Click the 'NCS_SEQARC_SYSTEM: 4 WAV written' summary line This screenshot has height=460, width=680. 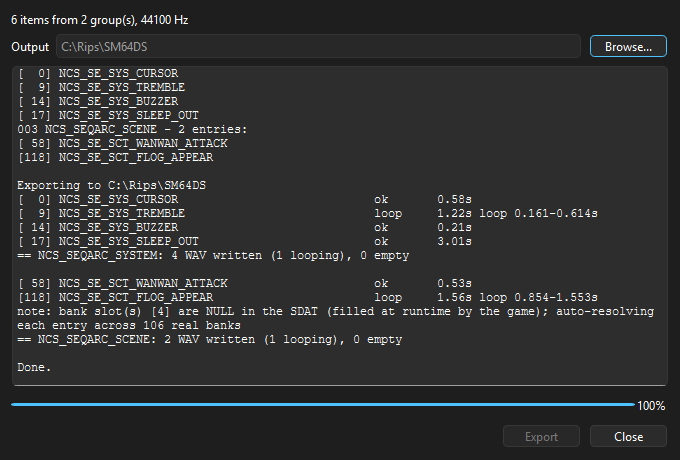[x=213, y=255]
